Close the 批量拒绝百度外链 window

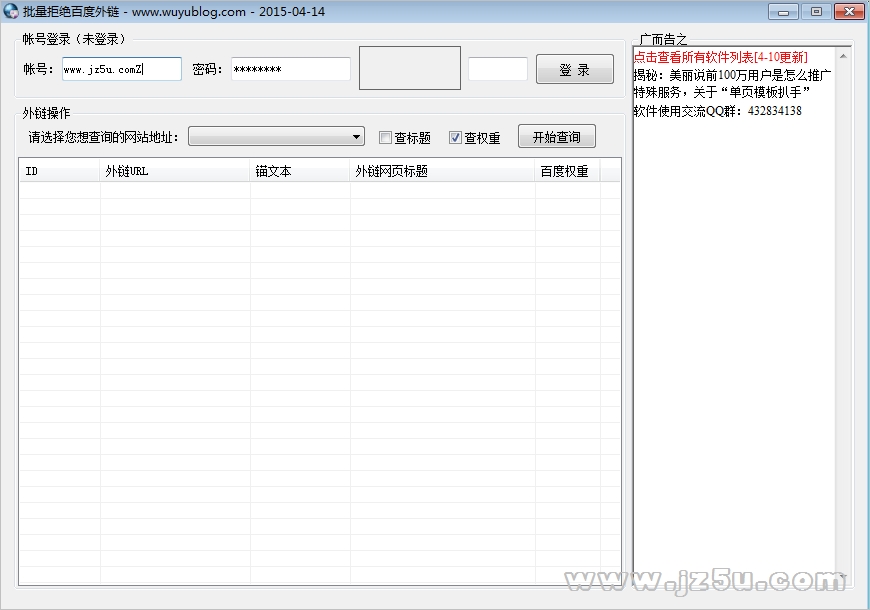pyautogui.click(x=849, y=12)
